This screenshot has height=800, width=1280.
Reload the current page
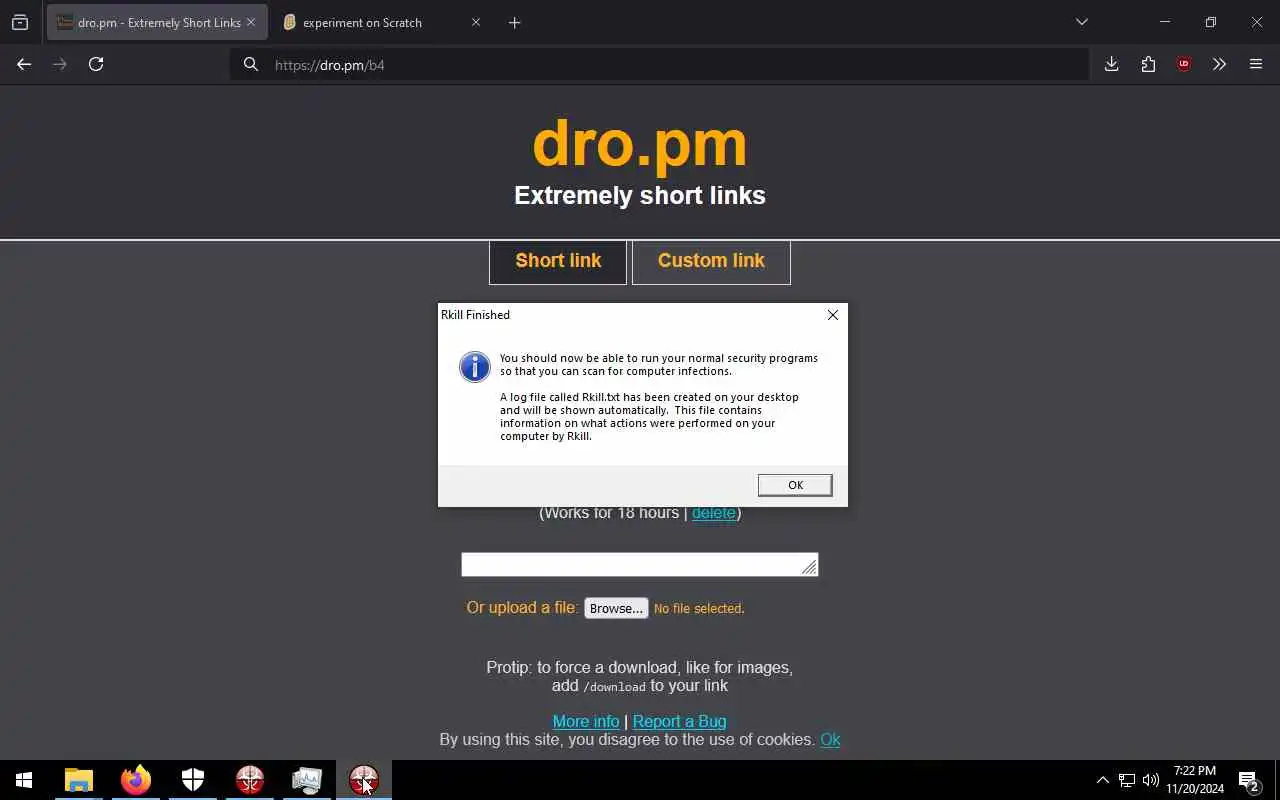[x=96, y=64]
